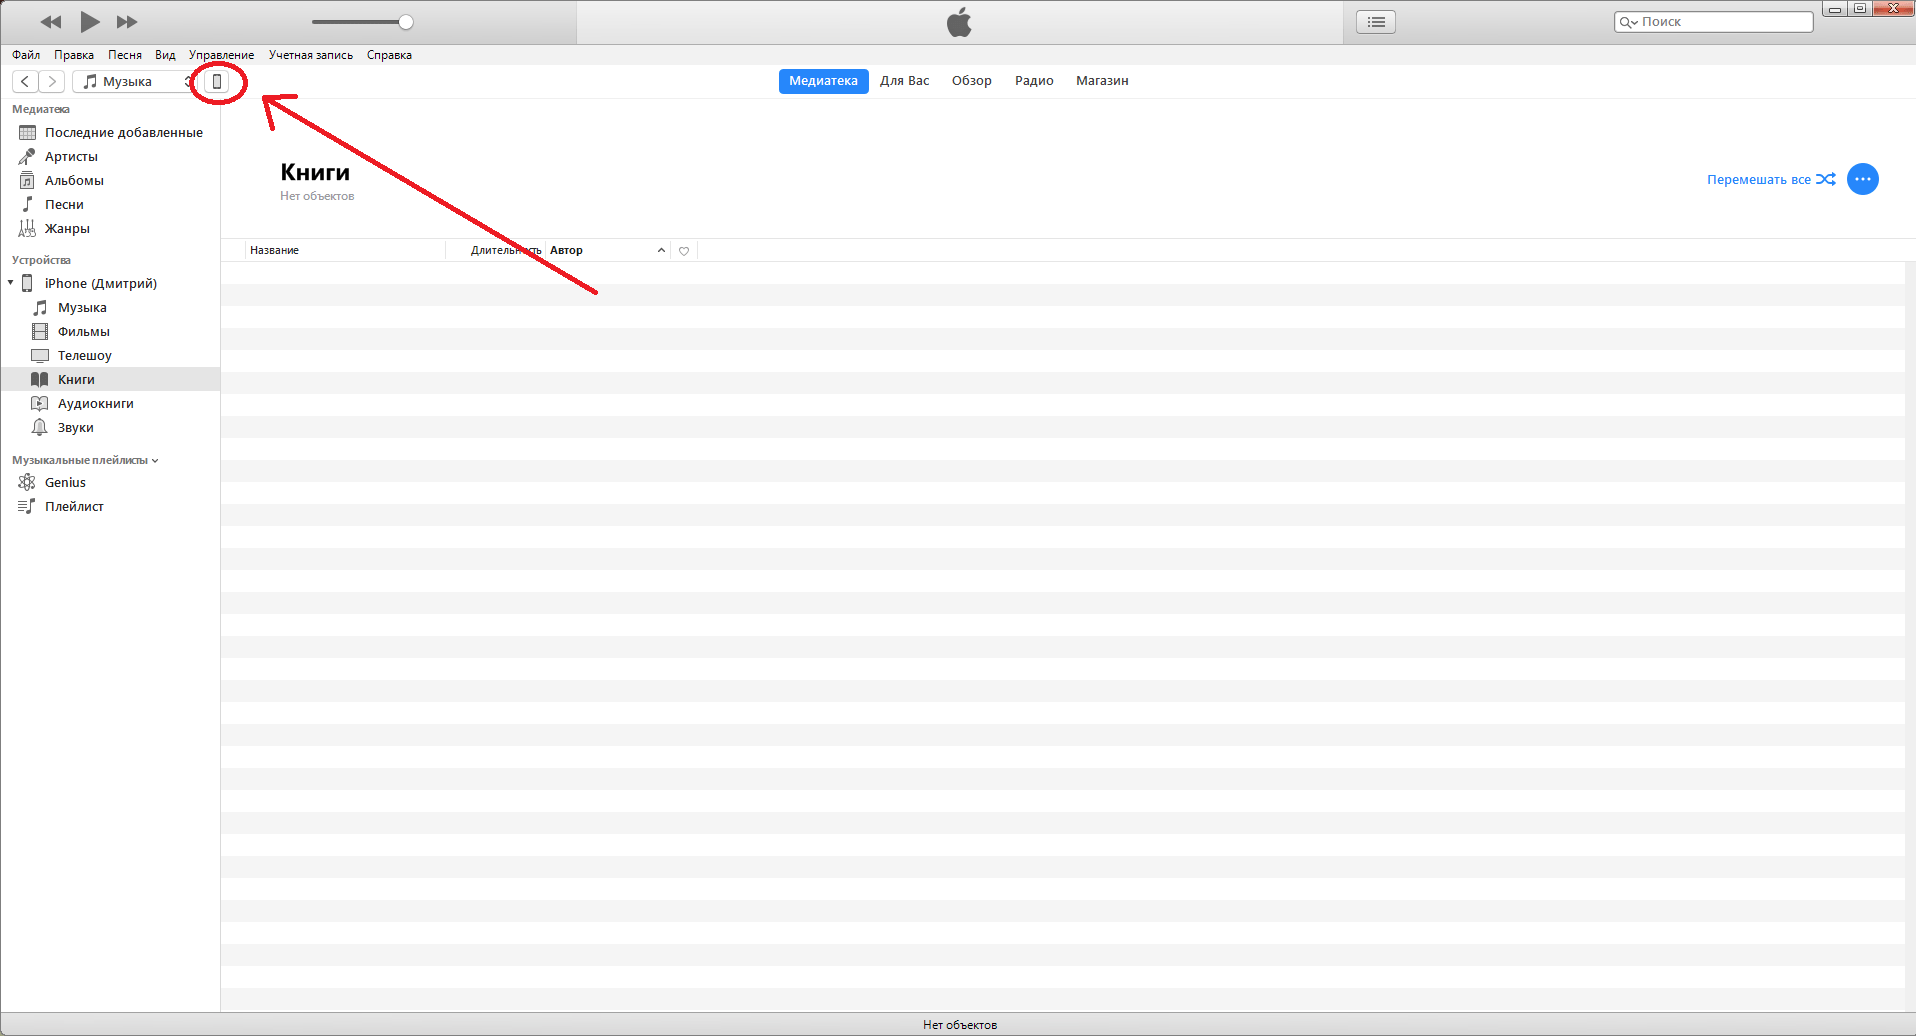The height and width of the screenshot is (1036, 1916).
Task: Click the blue more options ellipsis button
Action: tap(1862, 179)
